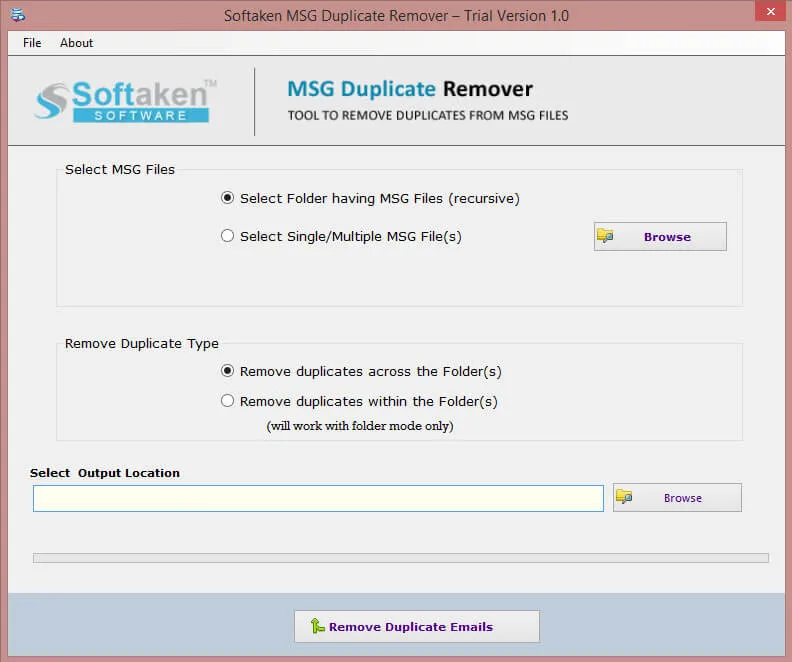
Task: Click the Remove Duplicate Type group label
Action: [142, 343]
